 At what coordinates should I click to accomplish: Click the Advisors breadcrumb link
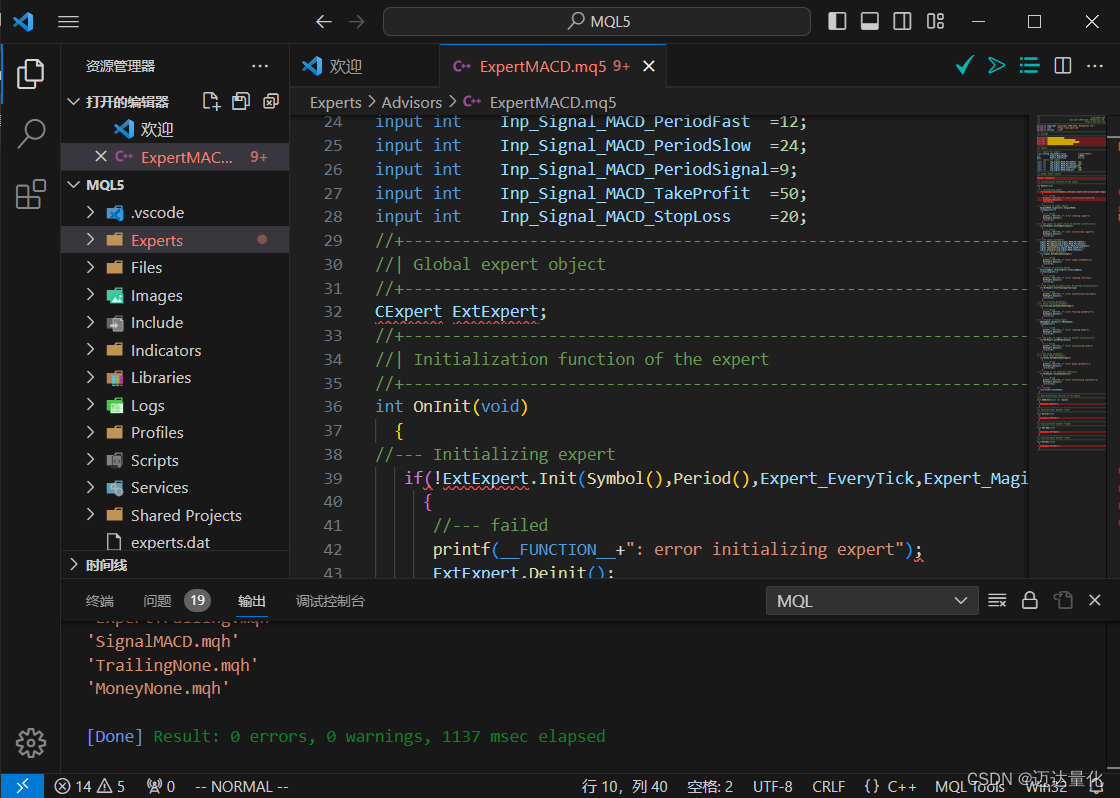click(x=411, y=102)
